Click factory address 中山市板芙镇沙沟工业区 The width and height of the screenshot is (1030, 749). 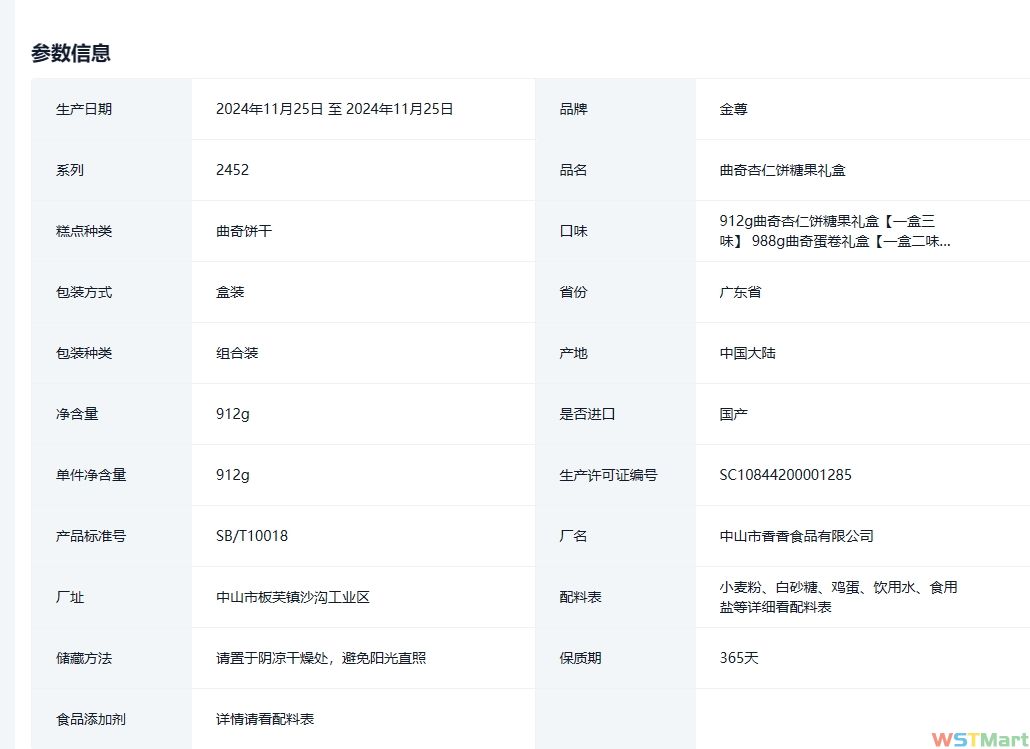(x=292, y=597)
